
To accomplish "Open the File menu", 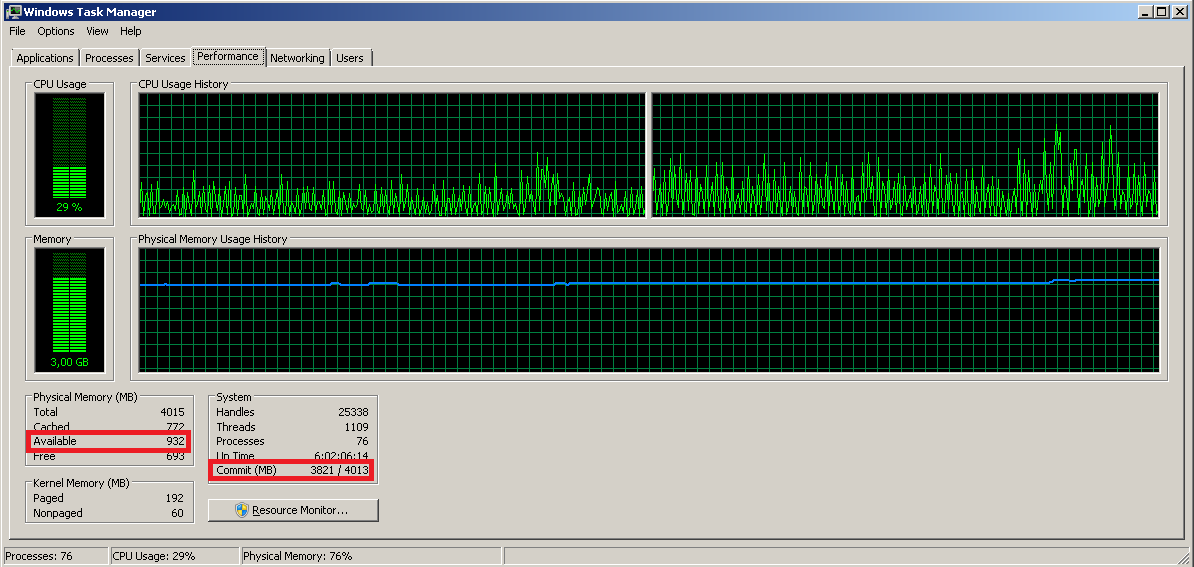I will tap(18, 31).
